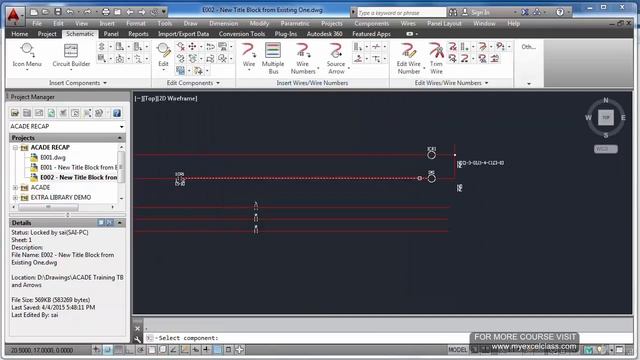Open the Conversion Tools ribbon tab
Screen dimensions: 640x360
click(x=242, y=34)
